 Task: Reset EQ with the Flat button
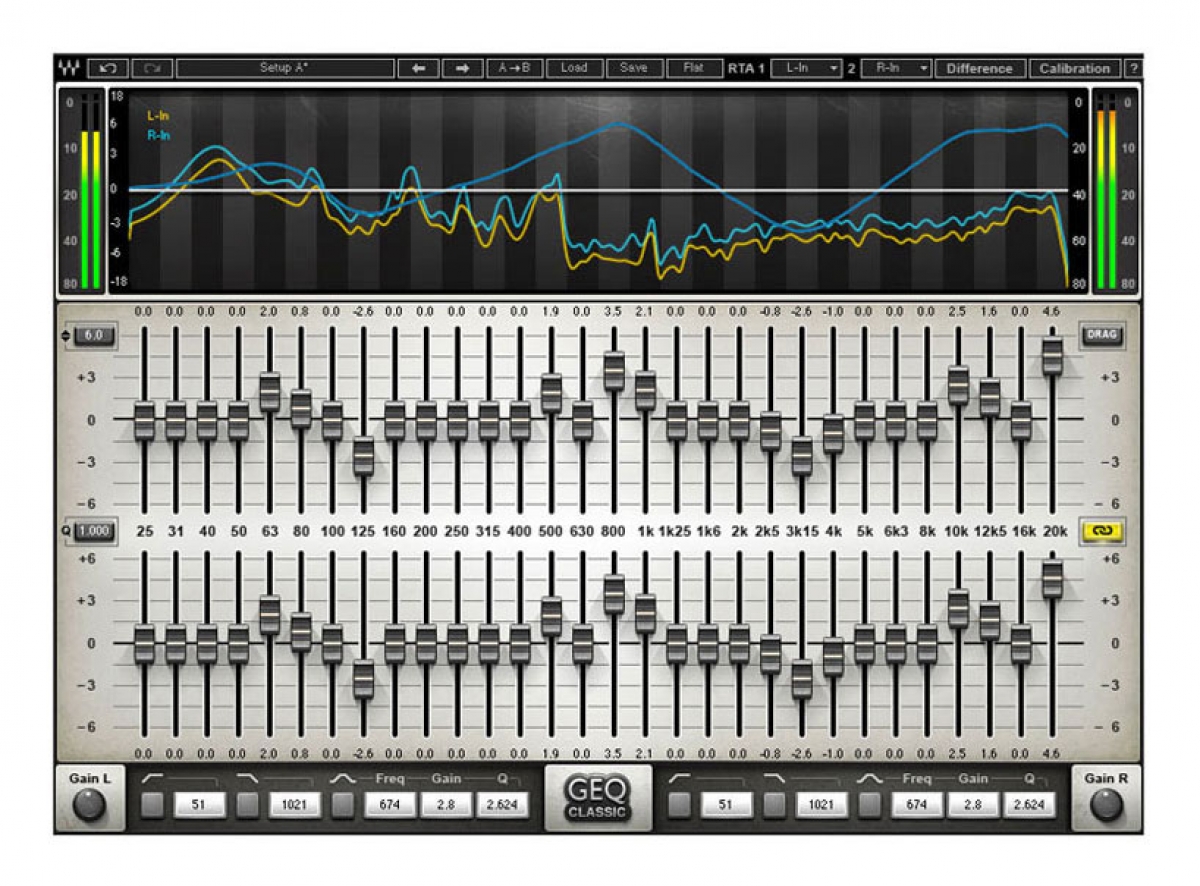tap(694, 68)
